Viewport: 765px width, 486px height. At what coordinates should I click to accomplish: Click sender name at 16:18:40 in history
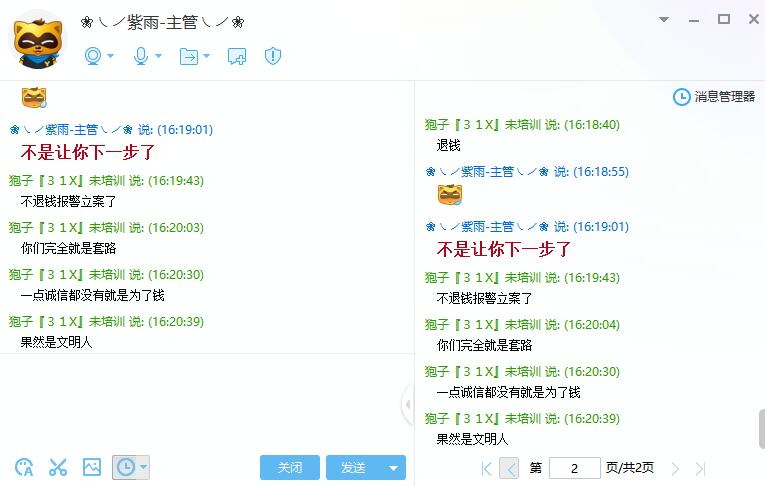click(522, 125)
